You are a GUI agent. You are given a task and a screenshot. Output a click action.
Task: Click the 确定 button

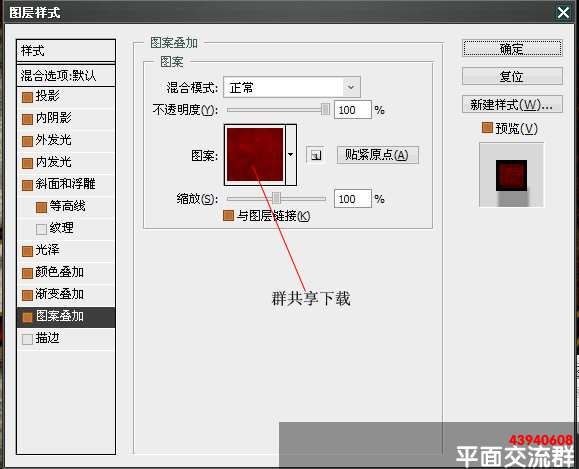click(x=513, y=48)
